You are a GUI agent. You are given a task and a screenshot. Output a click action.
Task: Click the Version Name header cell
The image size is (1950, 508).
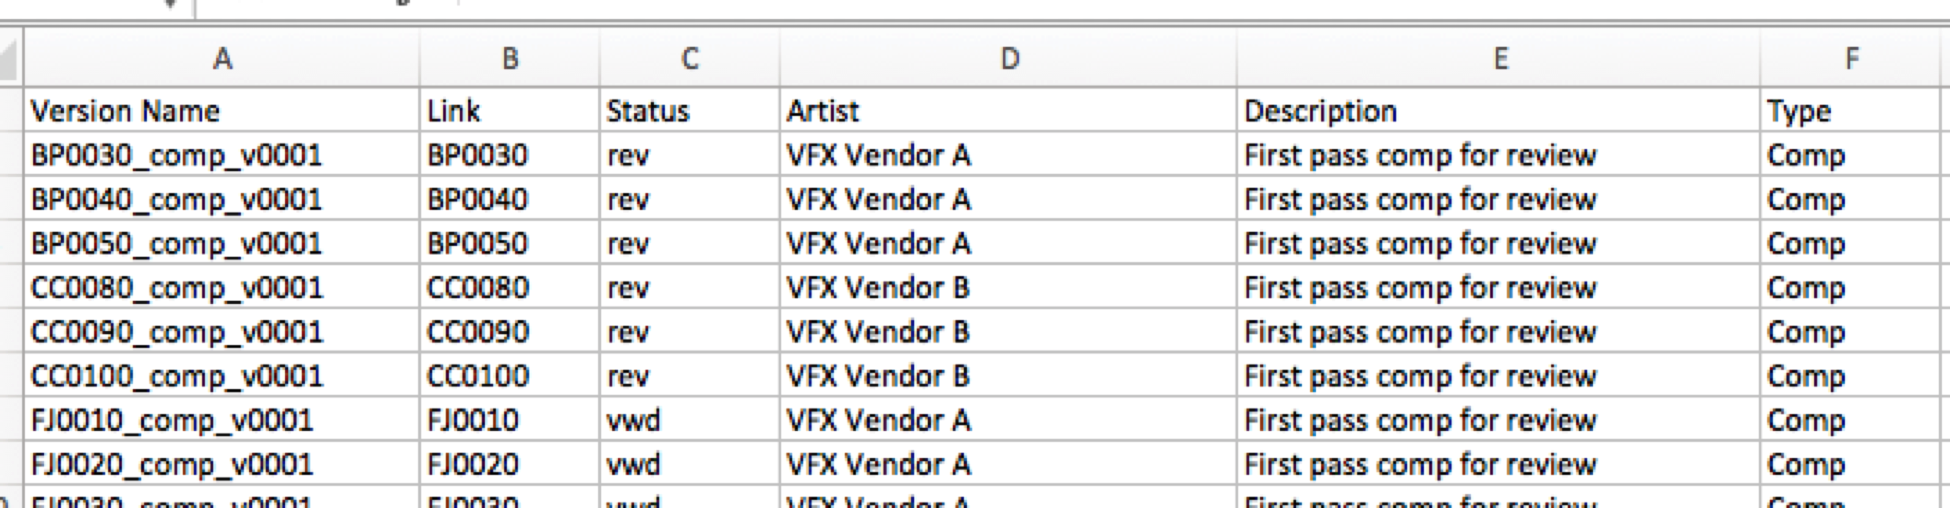coord(125,111)
